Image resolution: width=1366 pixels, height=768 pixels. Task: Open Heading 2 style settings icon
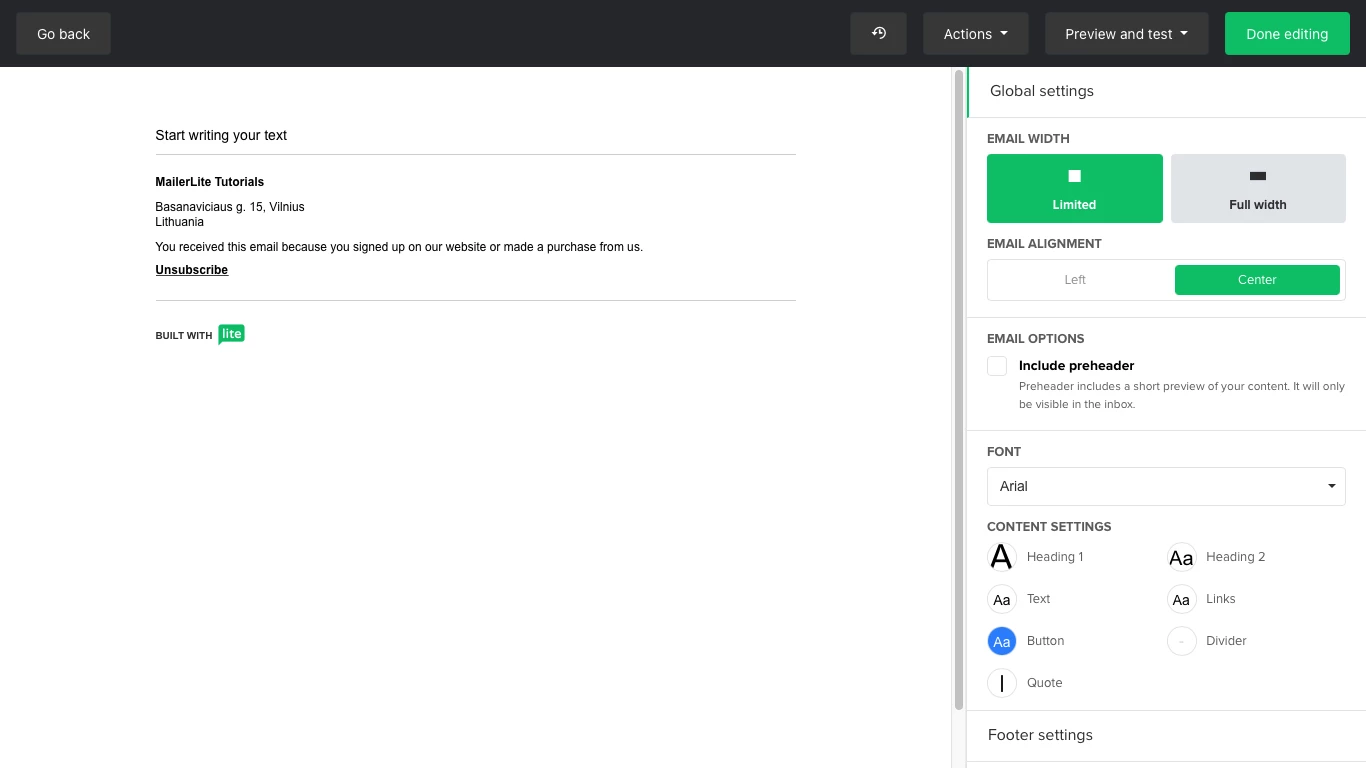pyautogui.click(x=1181, y=557)
